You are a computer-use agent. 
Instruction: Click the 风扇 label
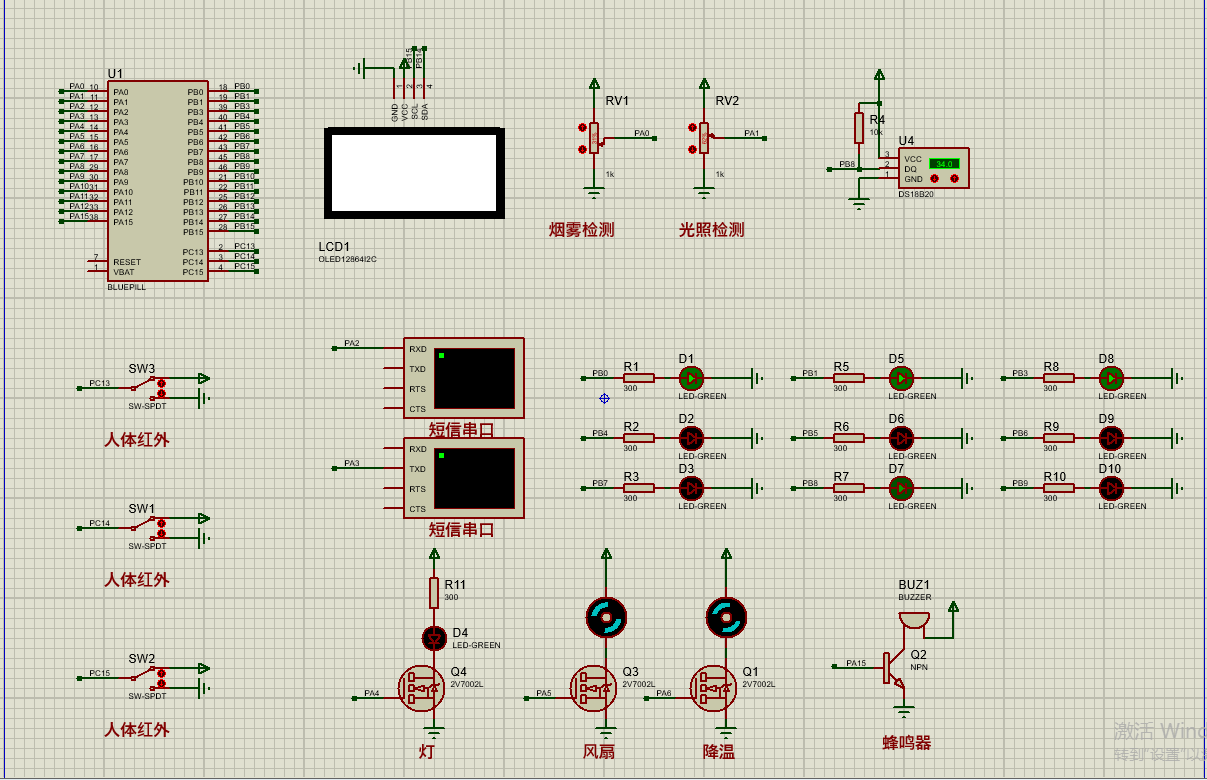(599, 751)
